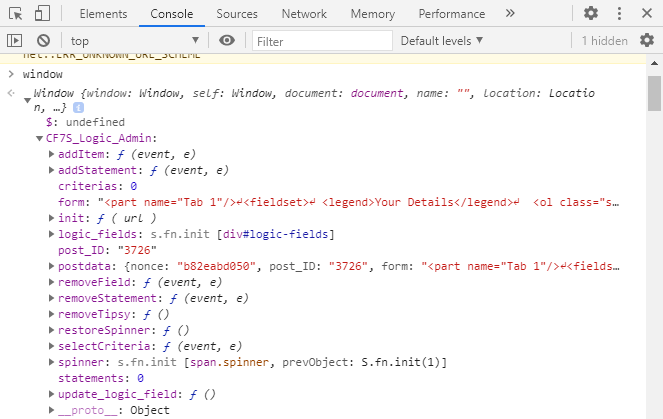This screenshot has width=663, height=419.
Task: Collapse the CF7S_Logic_Admin object
Action: (x=39, y=139)
